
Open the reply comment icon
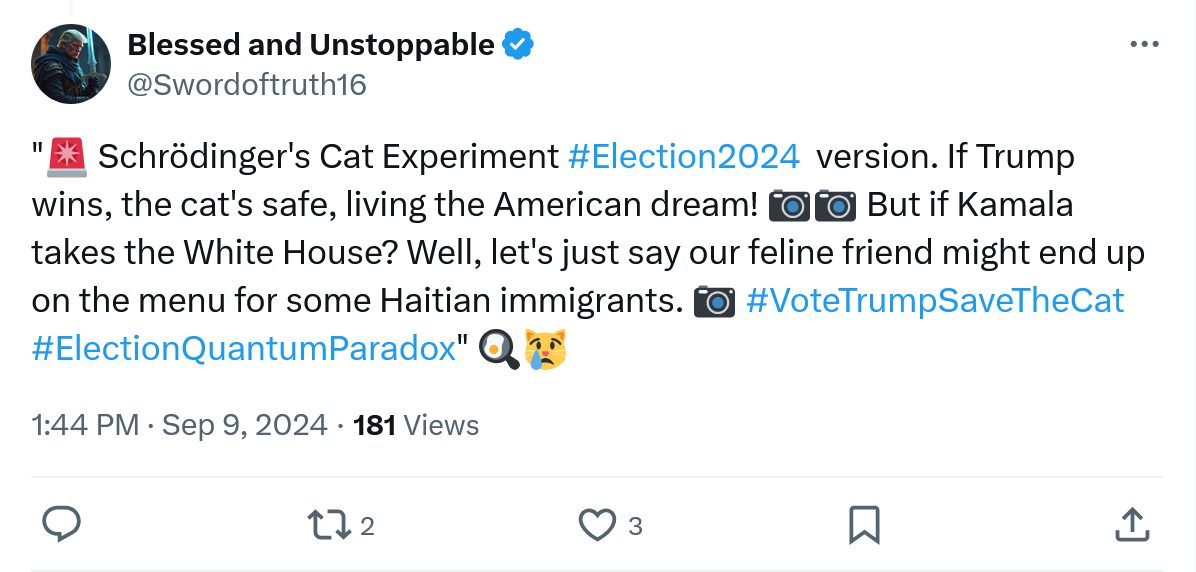click(x=62, y=524)
